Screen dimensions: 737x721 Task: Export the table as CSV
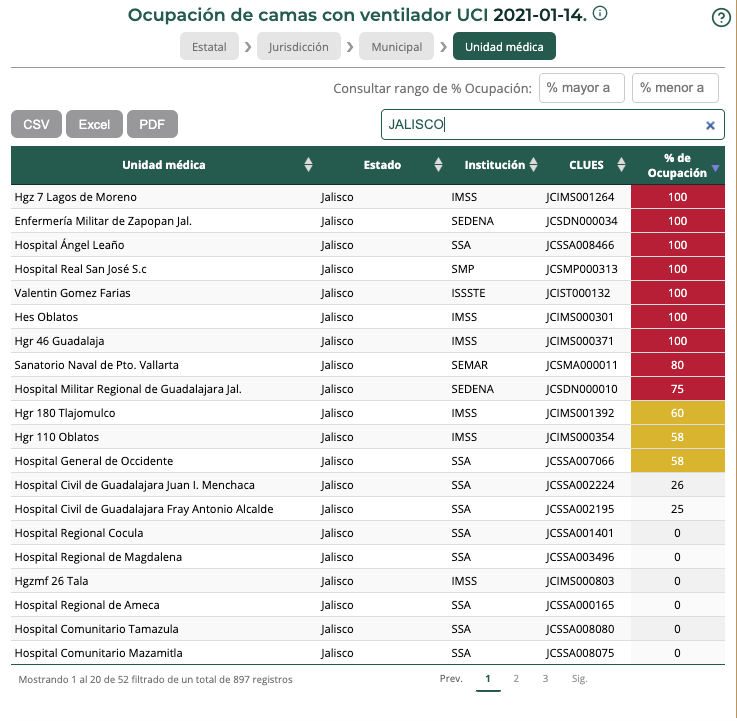(x=36, y=124)
